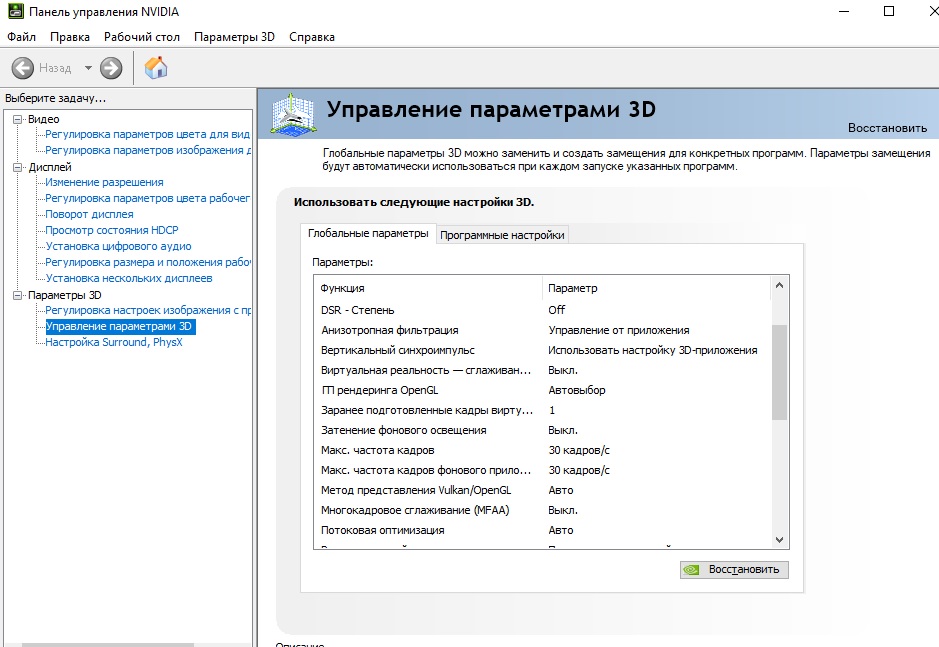939x647 pixels.
Task: Click the Функция column header
Action: tap(428, 288)
